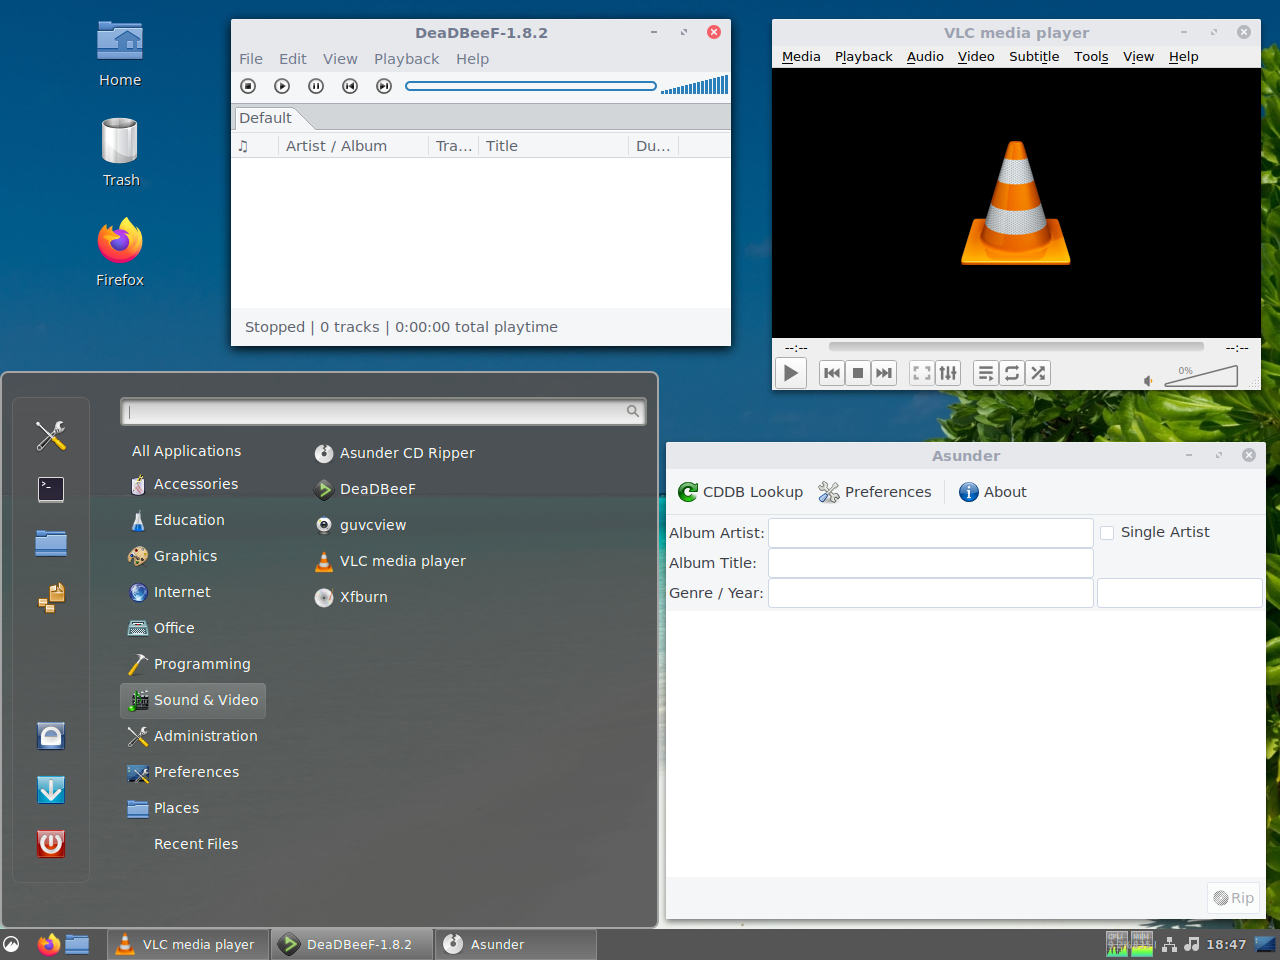Pause playback in DeaDBeeF toolbar
Screen dimensions: 1280x960
click(x=316, y=86)
